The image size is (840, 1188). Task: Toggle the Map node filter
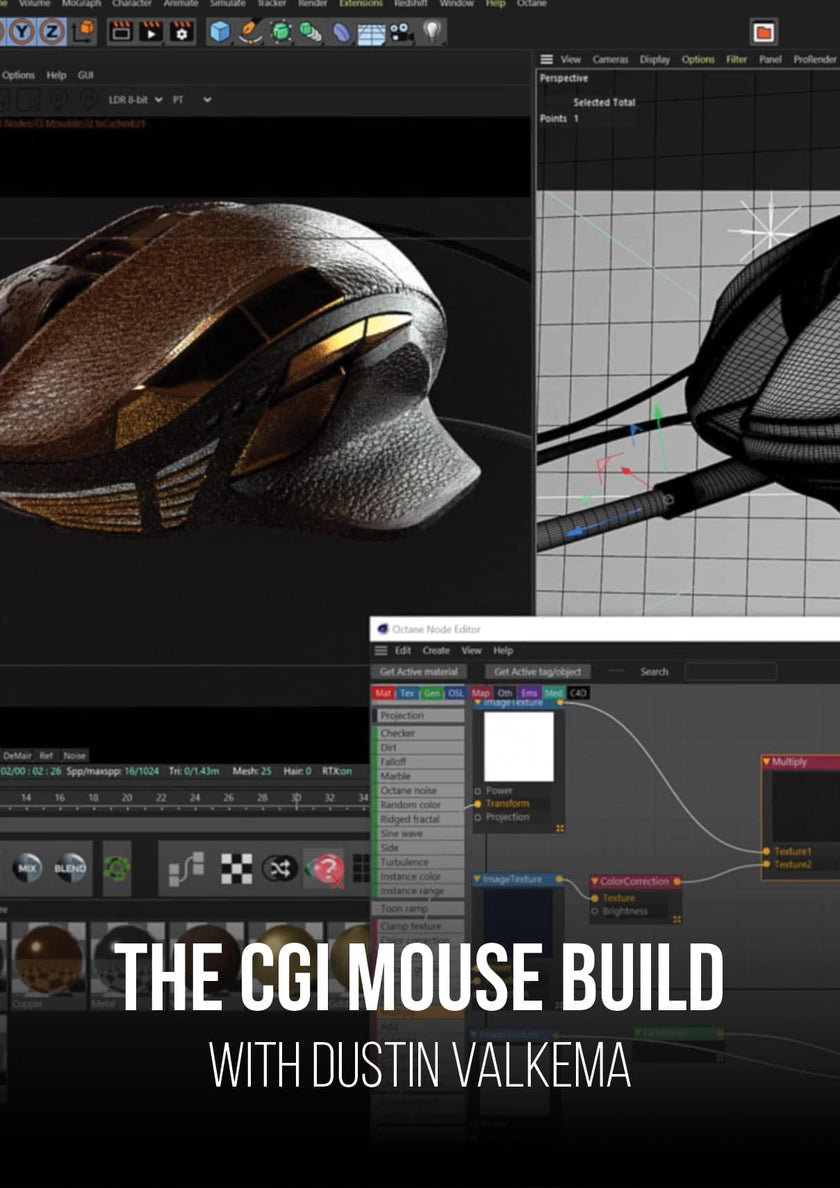click(481, 693)
